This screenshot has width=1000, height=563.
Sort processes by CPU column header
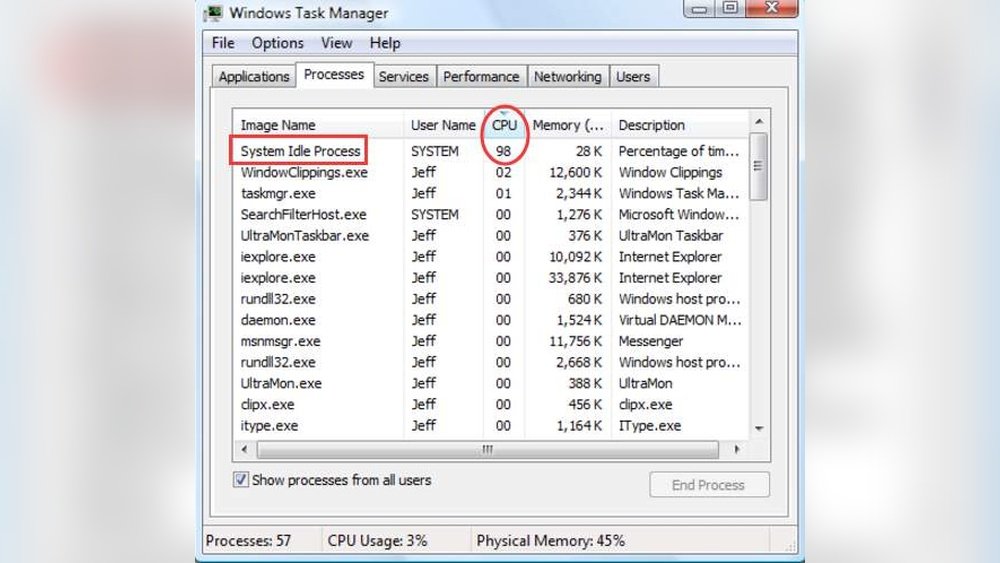505,125
